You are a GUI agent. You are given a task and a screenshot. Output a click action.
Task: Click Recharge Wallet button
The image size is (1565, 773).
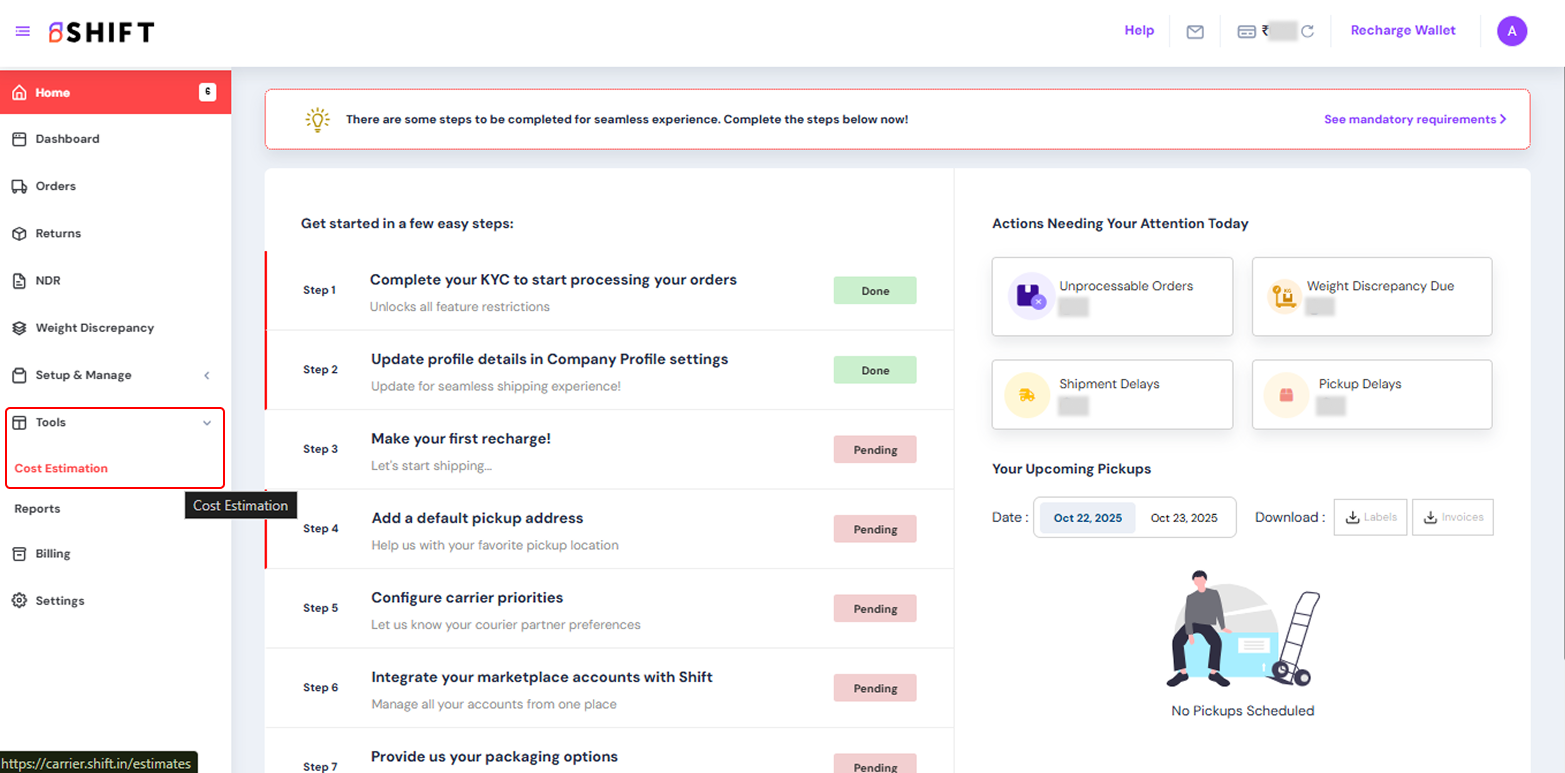coord(1402,30)
